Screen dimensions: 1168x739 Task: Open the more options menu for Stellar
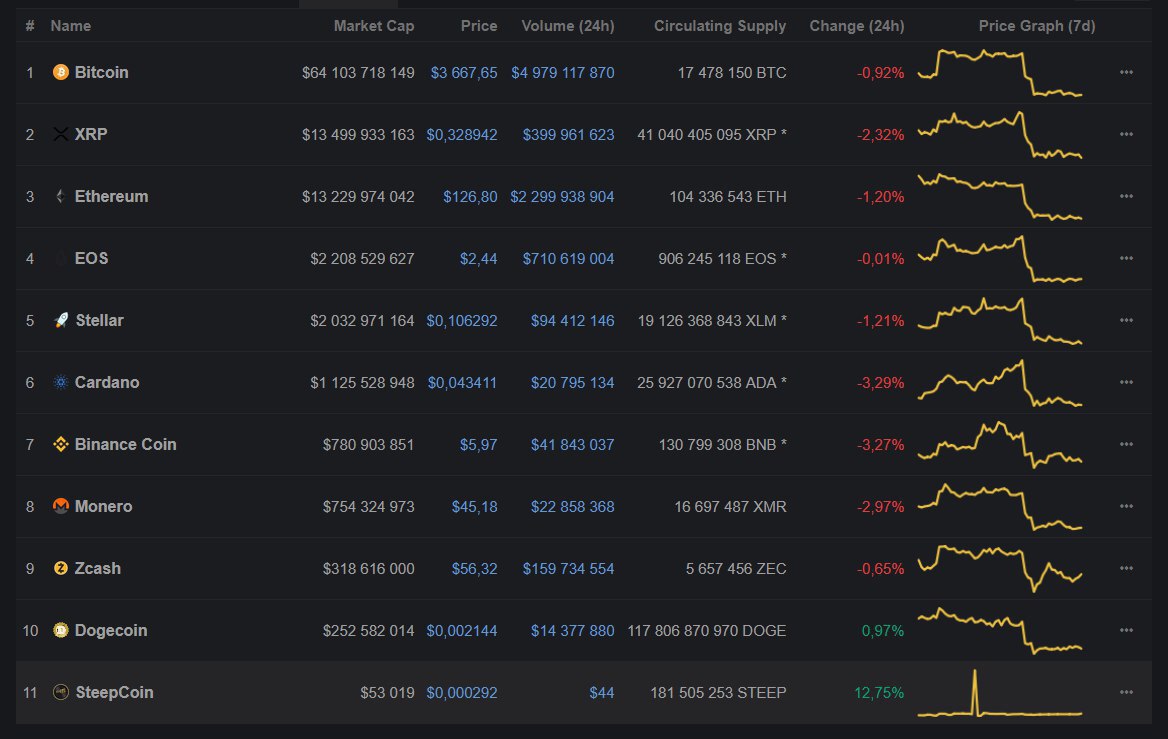pyautogui.click(x=1126, y=320)
